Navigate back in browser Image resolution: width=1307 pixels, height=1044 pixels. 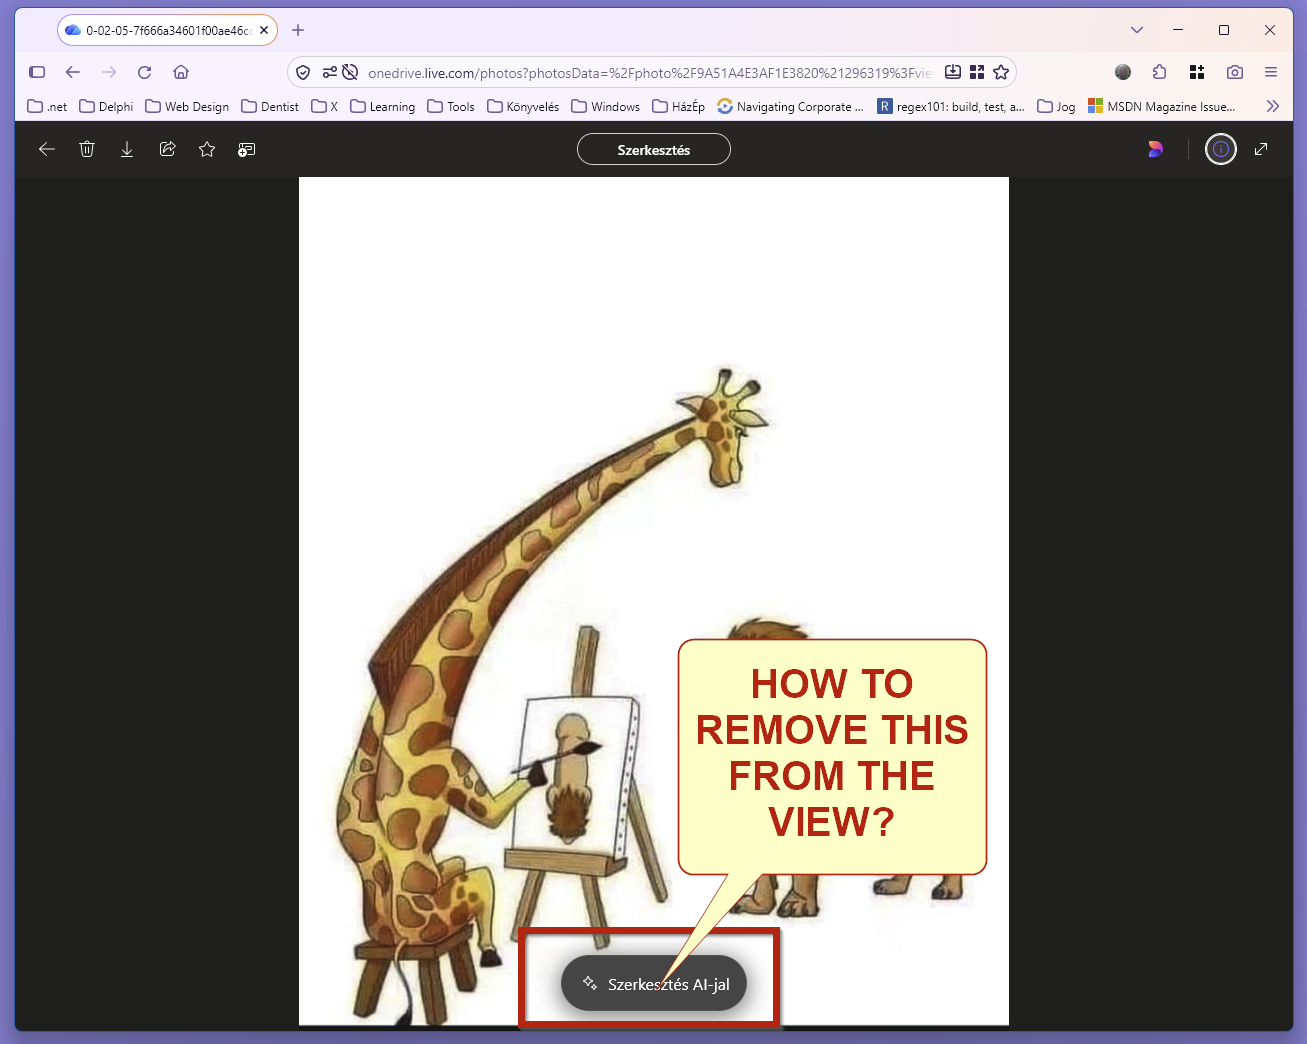coord(73,72)
